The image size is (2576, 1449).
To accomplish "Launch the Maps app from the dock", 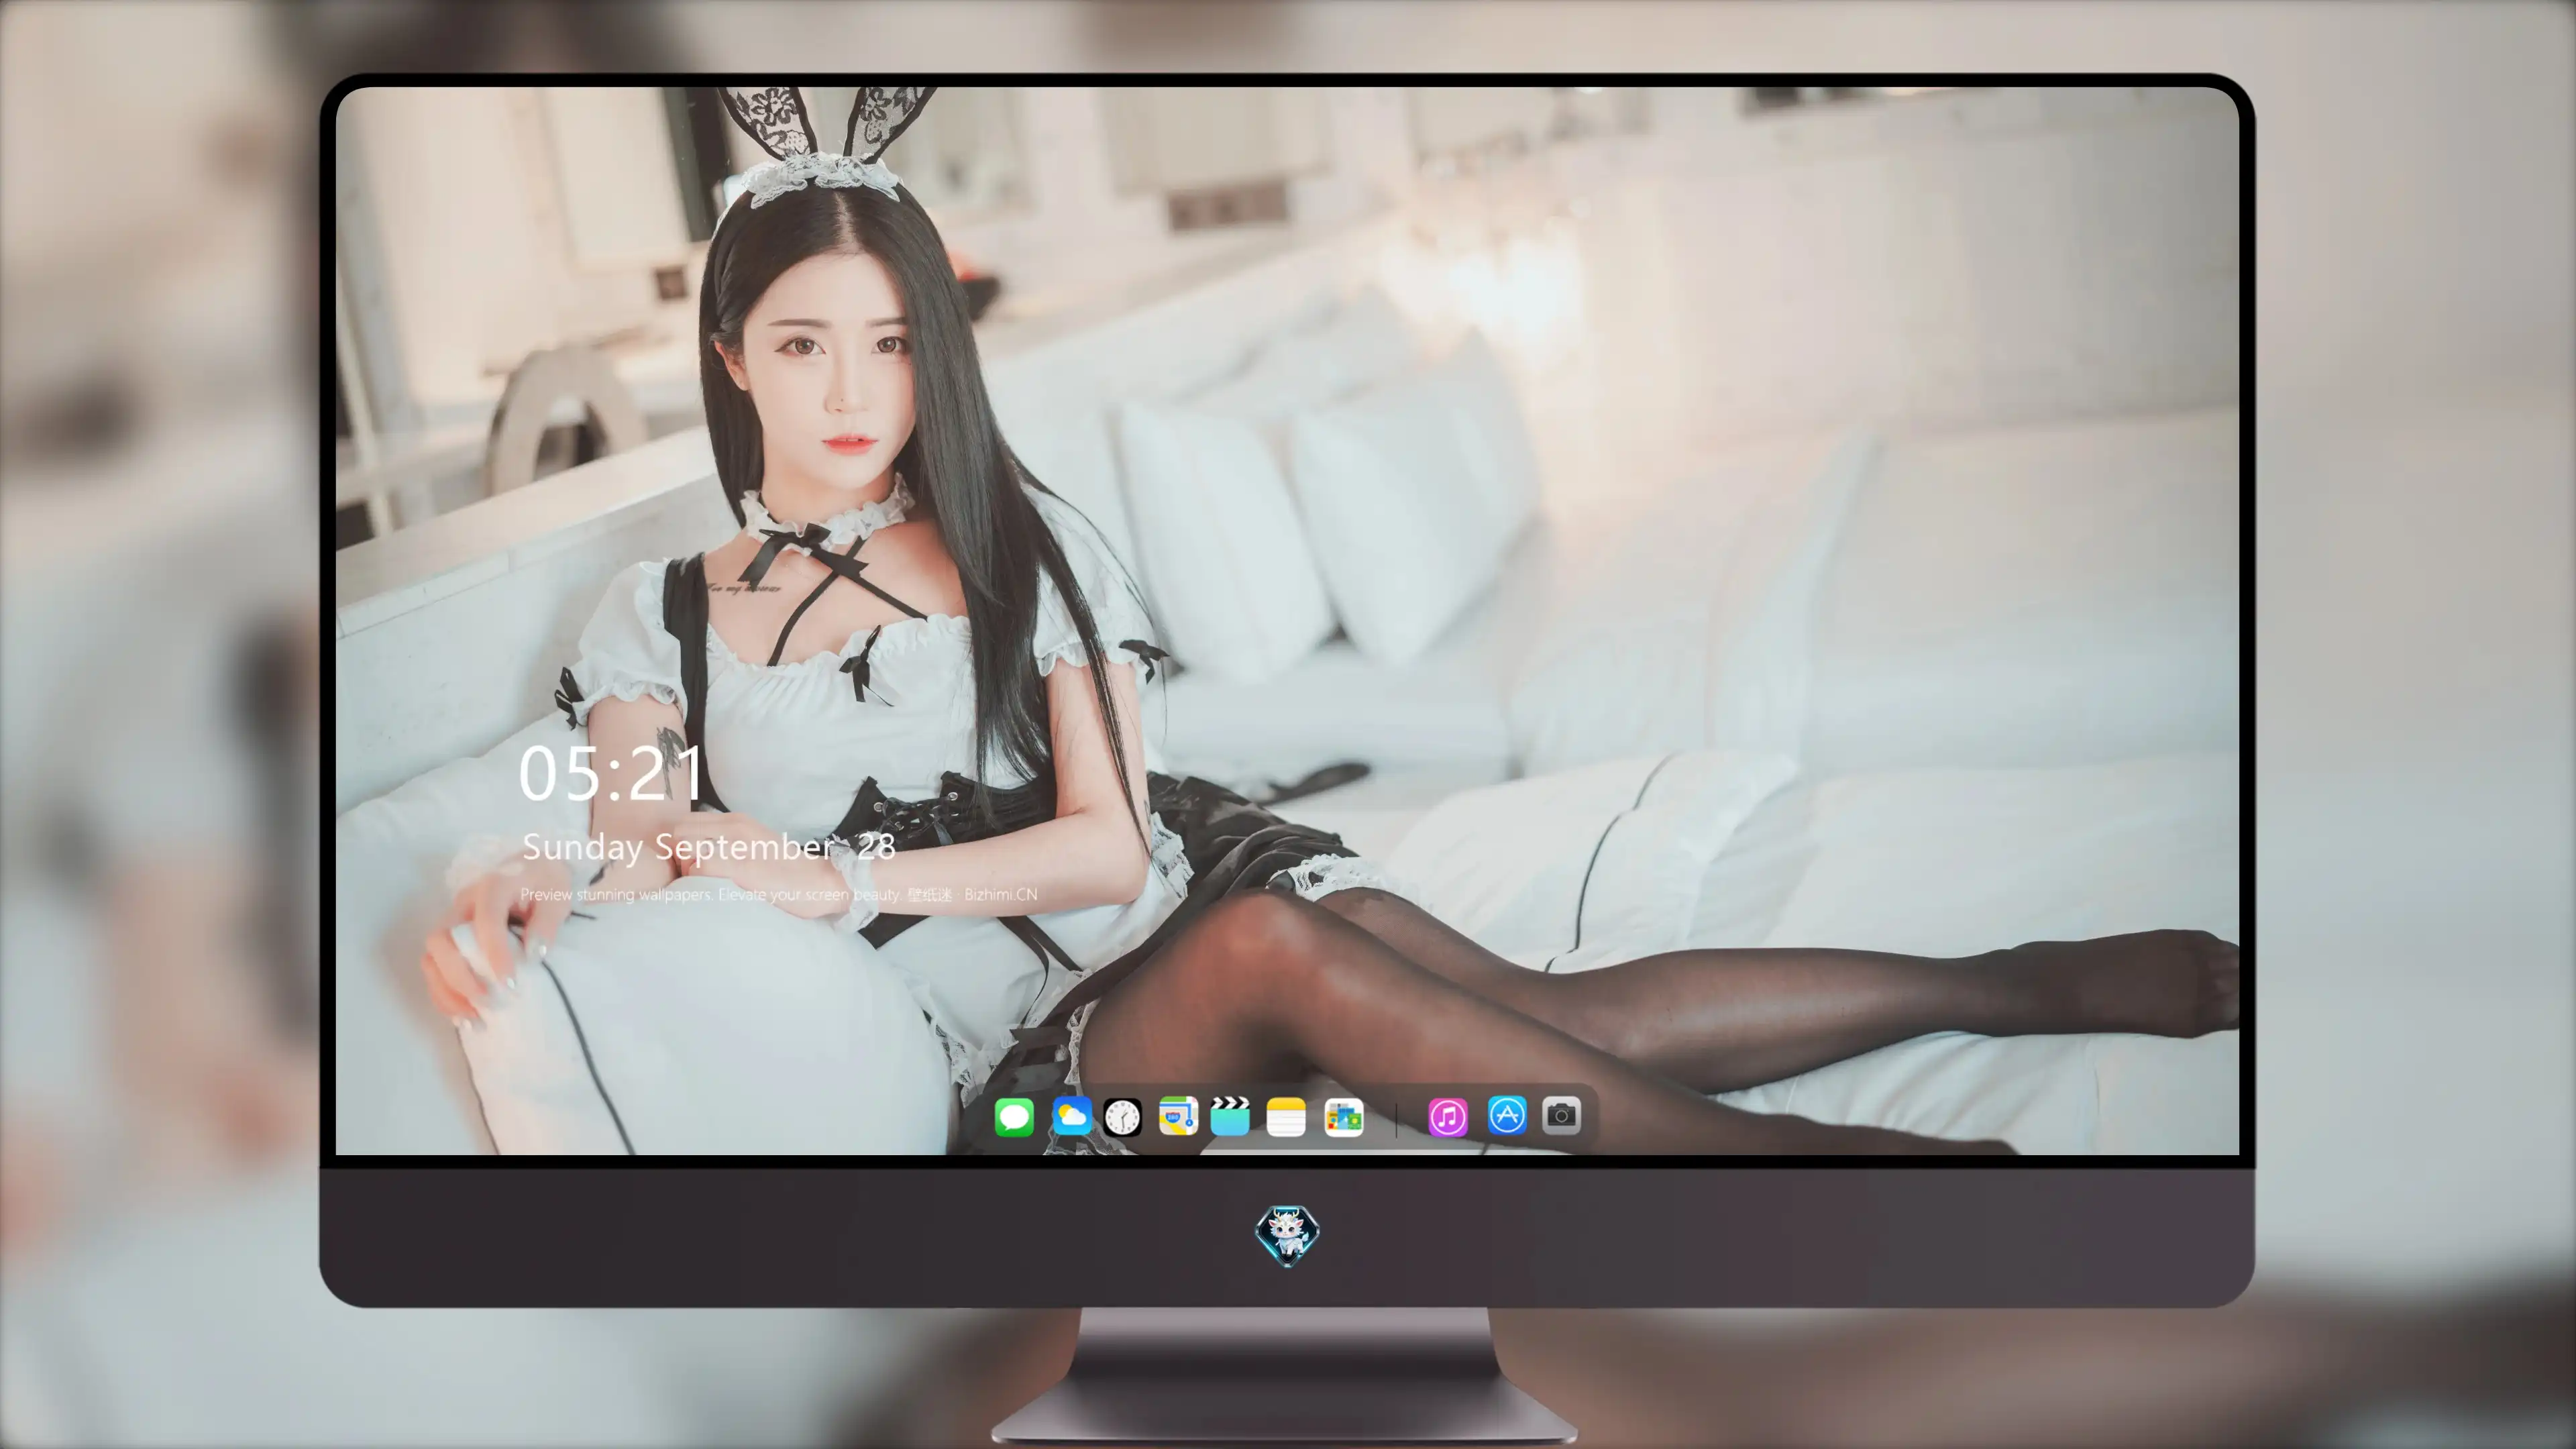I will pyautogui.click(x=1178, y=1116).
